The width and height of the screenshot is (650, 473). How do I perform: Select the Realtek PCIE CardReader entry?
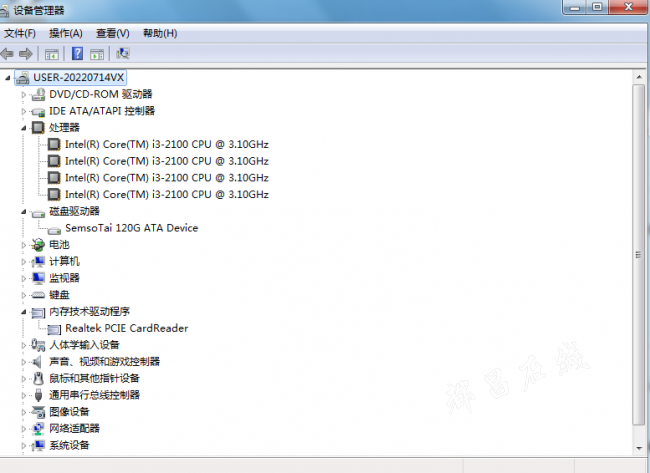point(126,328)
